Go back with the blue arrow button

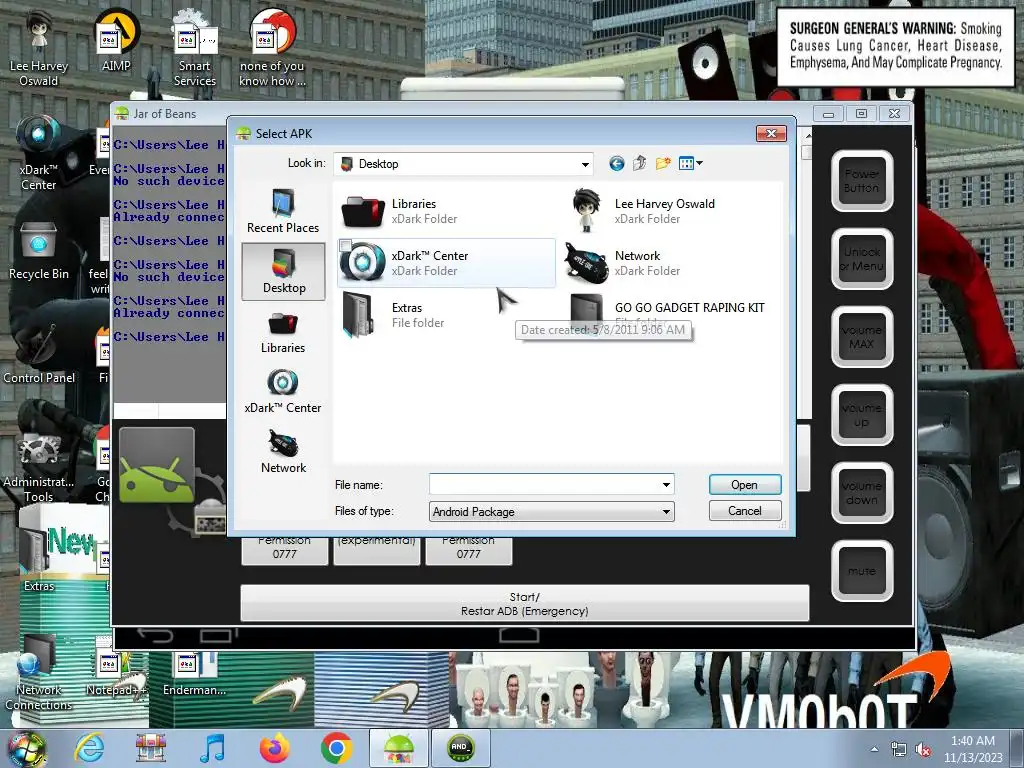(616, 163)
